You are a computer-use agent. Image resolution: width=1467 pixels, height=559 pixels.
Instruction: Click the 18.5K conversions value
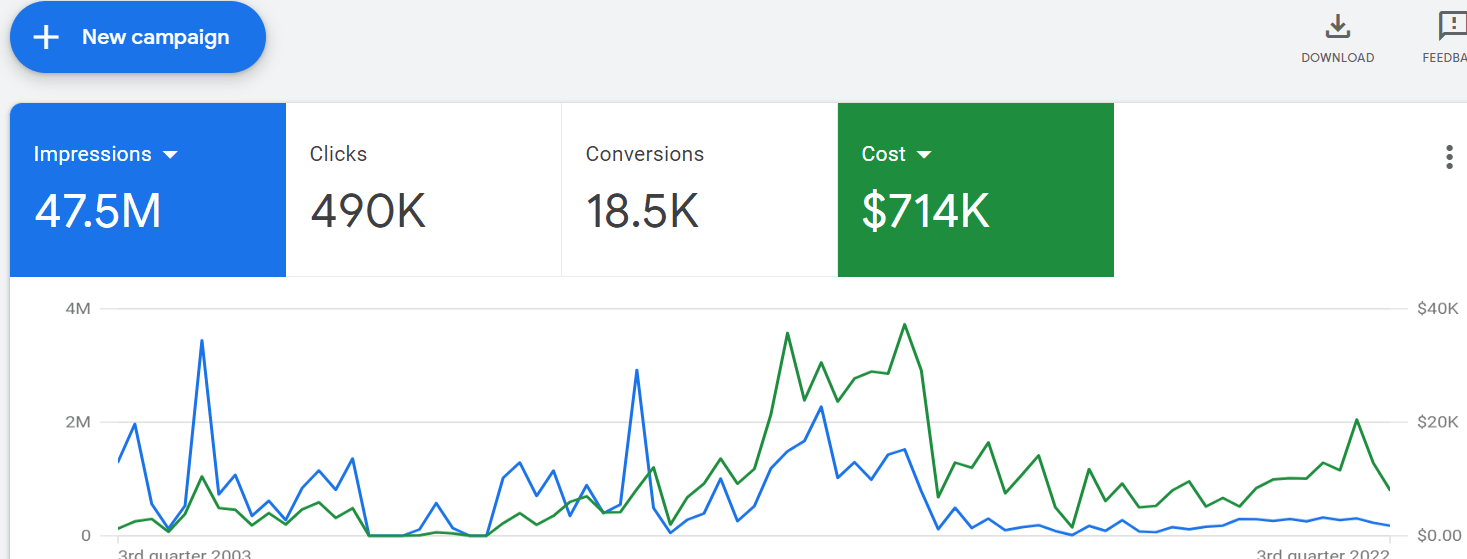[642, 211]
